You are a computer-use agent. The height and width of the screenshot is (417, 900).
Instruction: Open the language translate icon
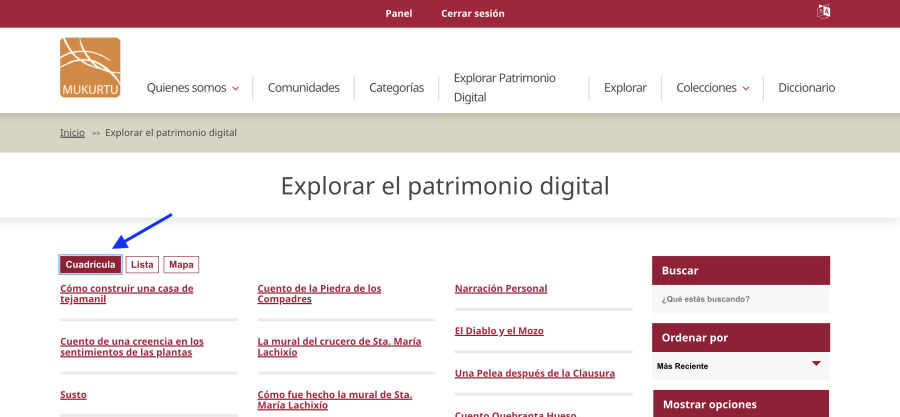coord(823,11)
